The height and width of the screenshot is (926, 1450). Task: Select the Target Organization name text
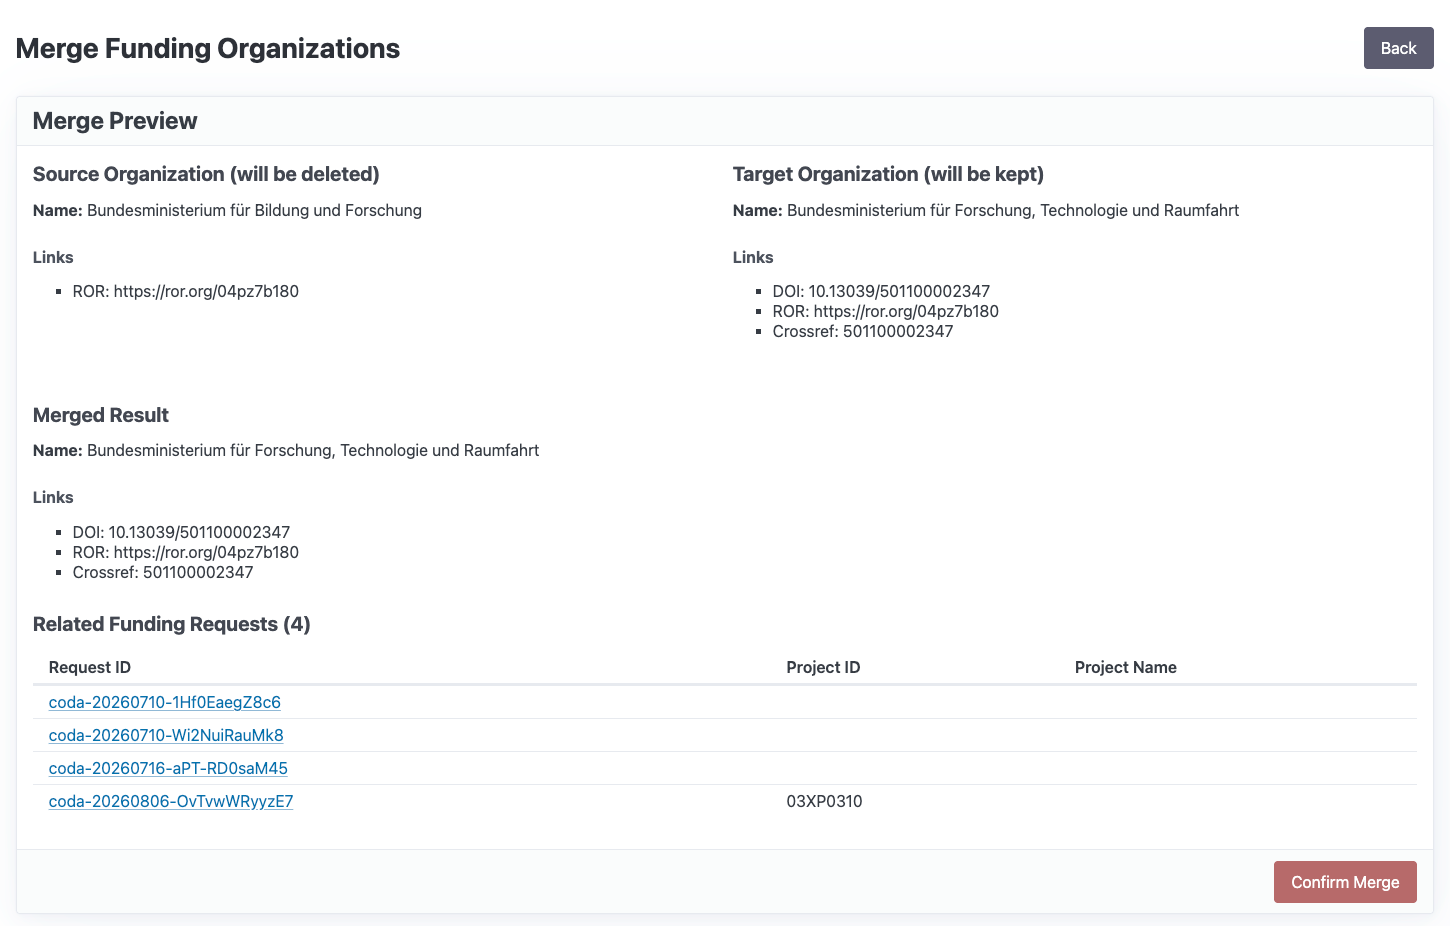[x=1013, y=210]
